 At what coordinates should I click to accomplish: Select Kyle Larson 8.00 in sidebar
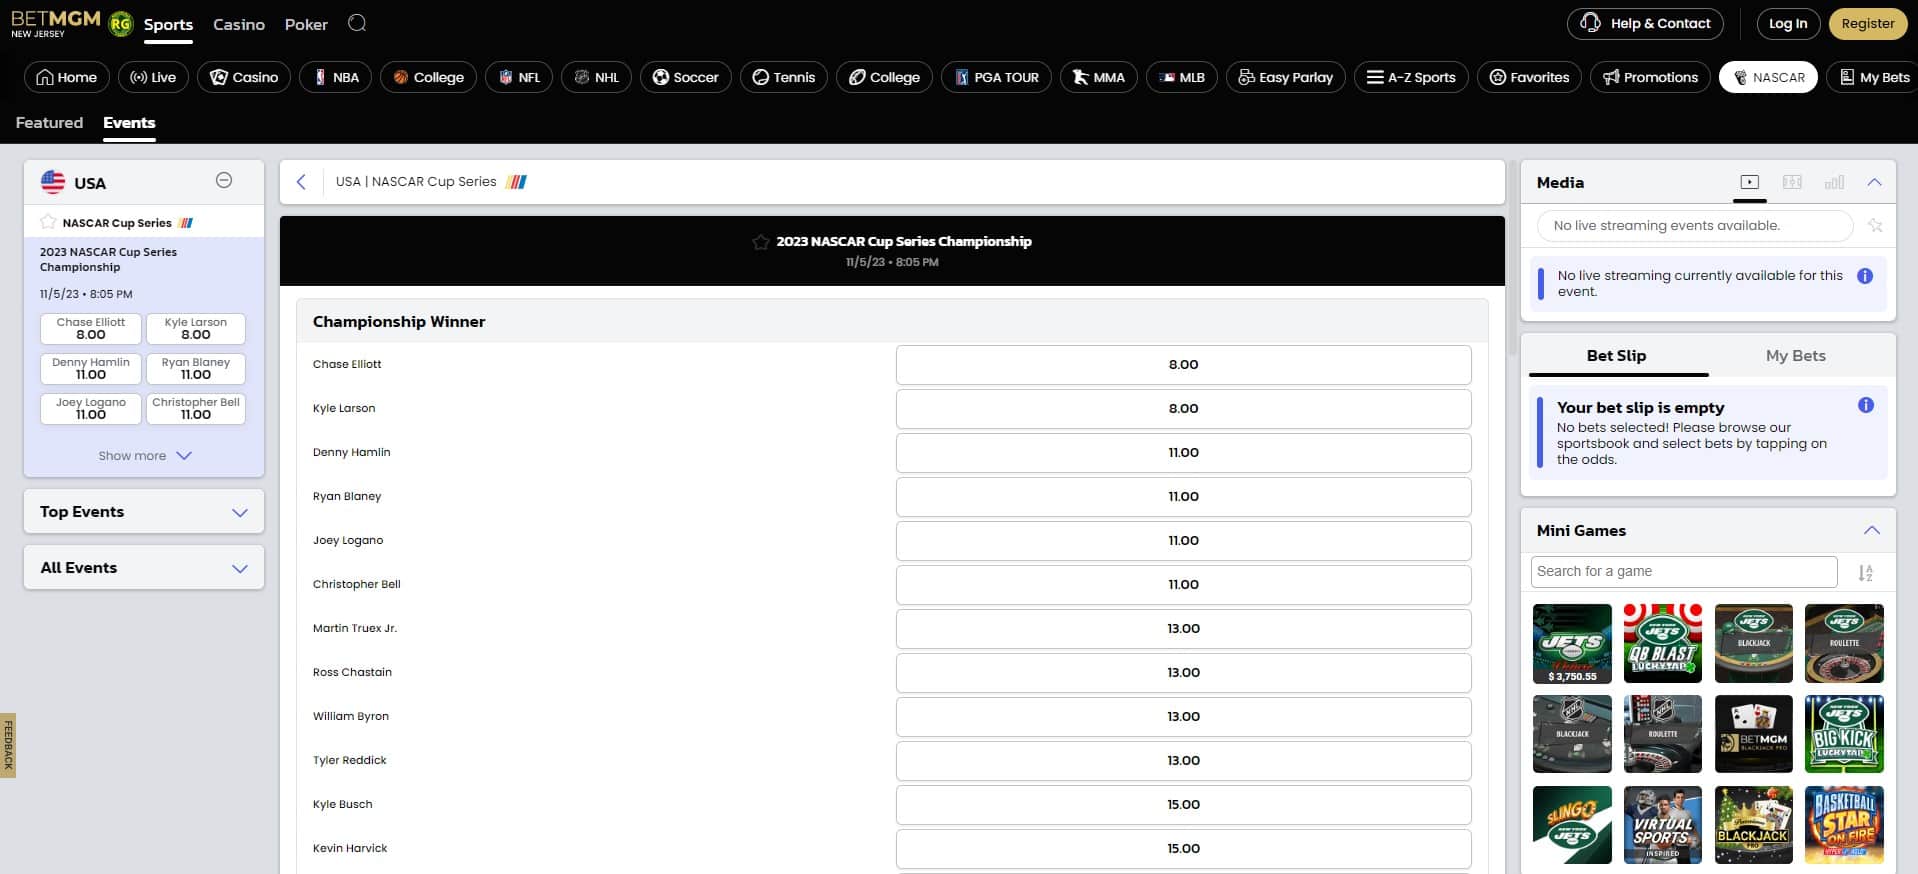[x=196, y=329]
